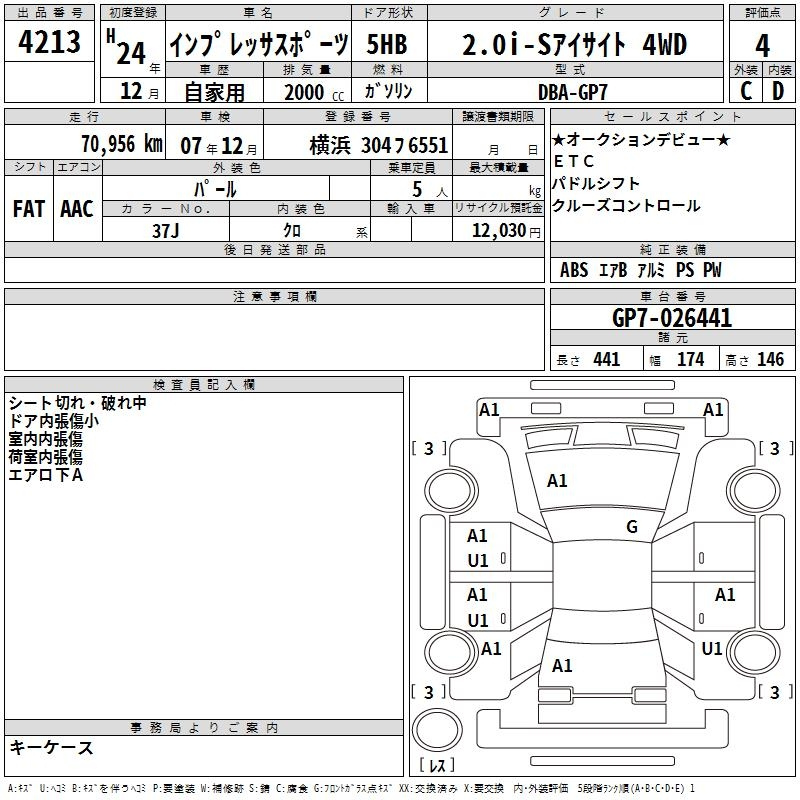Click the G mark on windshield

(x=632, y=526)
